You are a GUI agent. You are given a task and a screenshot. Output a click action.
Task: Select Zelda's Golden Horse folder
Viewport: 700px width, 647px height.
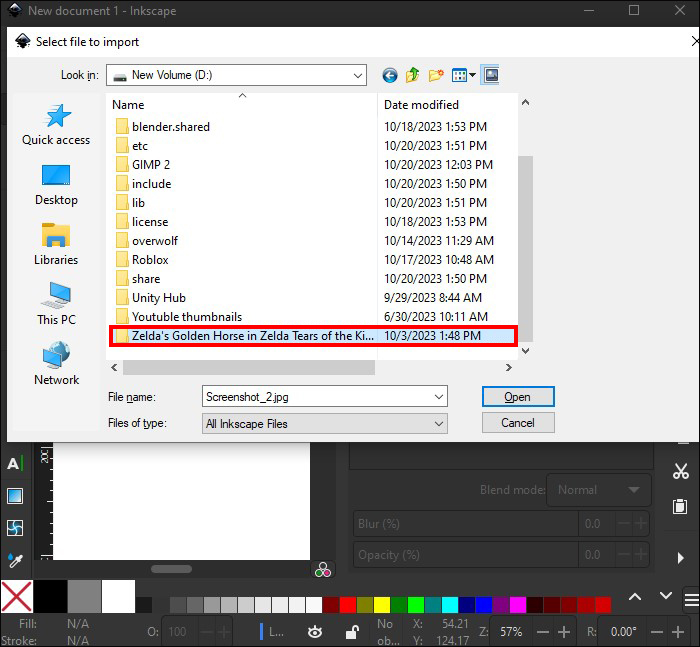click(313, 336)
